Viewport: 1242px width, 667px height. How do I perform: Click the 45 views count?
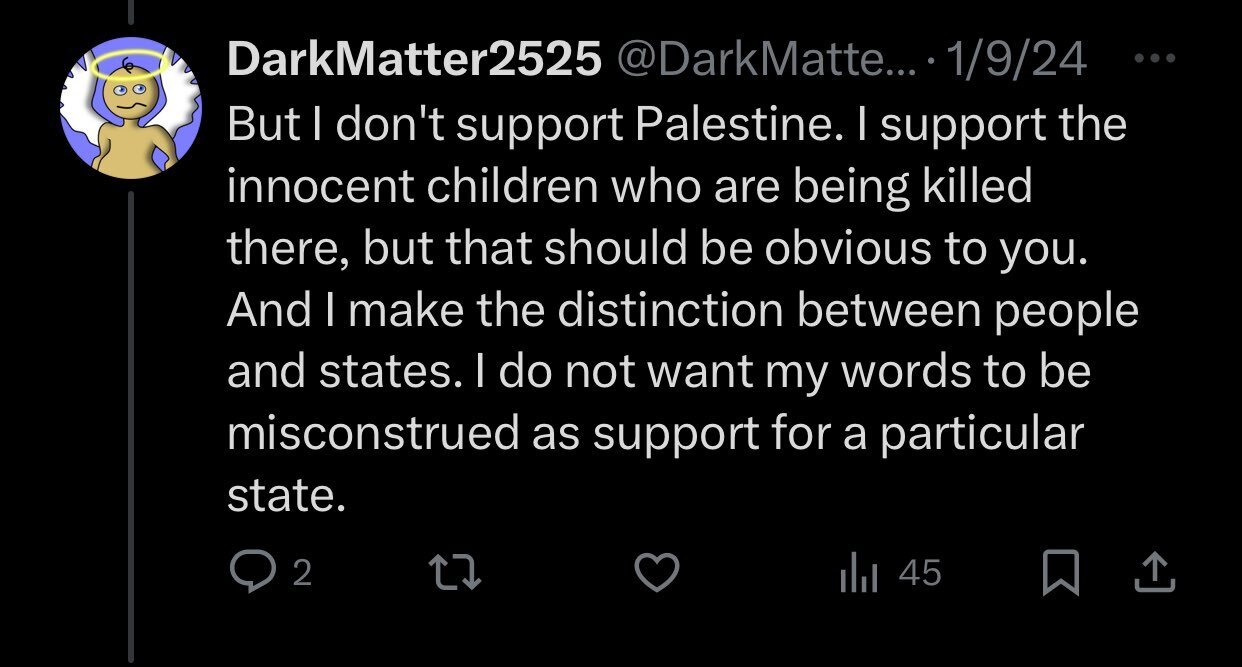920,573
